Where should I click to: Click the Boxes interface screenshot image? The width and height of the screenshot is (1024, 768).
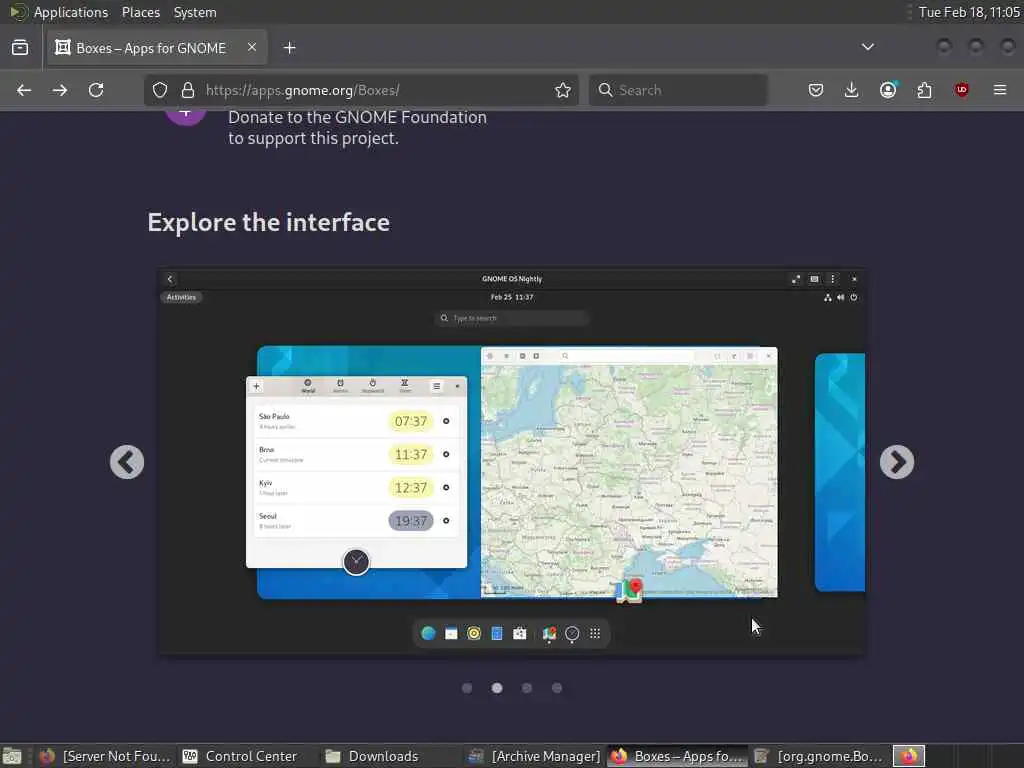[512, 461]
